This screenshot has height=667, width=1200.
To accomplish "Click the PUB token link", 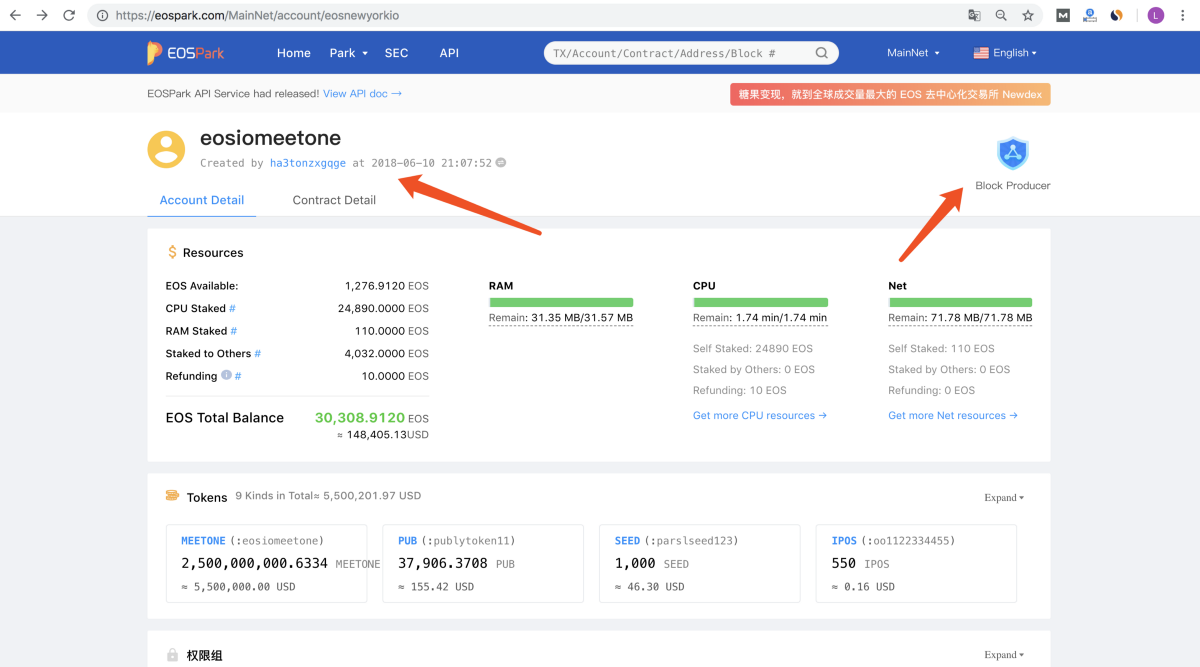I will [407, 541].
